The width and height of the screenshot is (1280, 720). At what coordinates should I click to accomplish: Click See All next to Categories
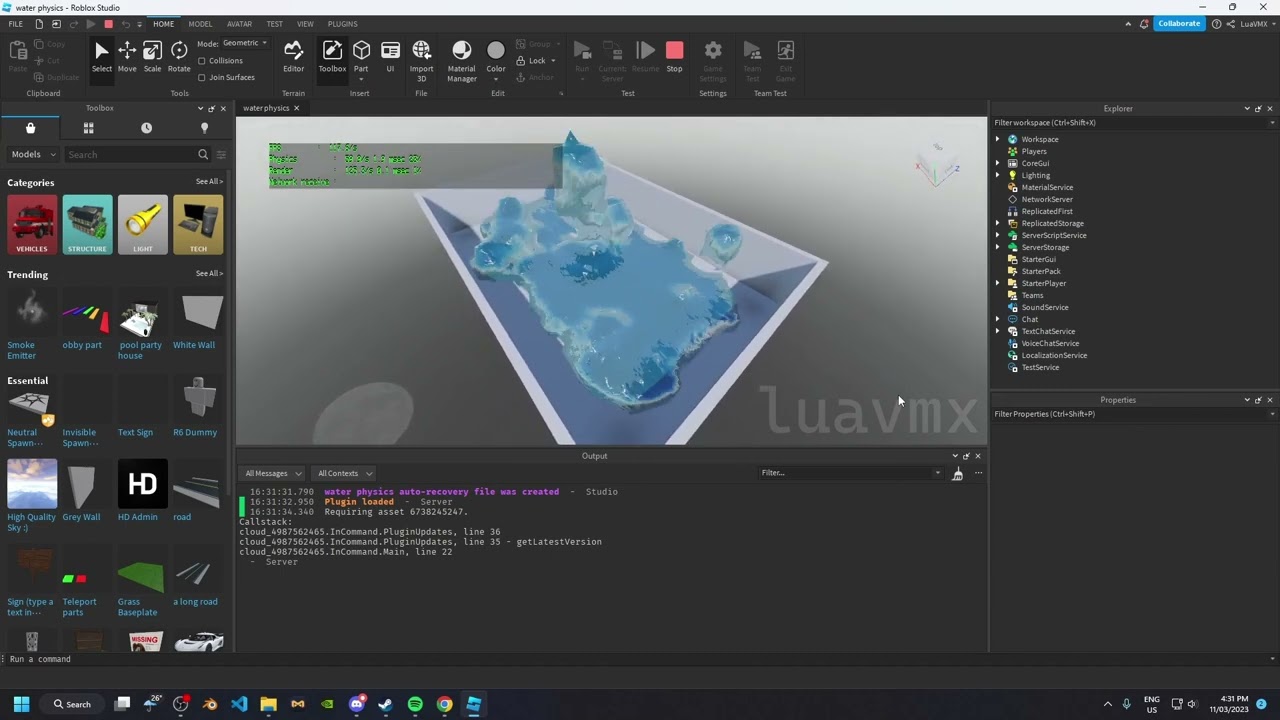pos(209,182)
